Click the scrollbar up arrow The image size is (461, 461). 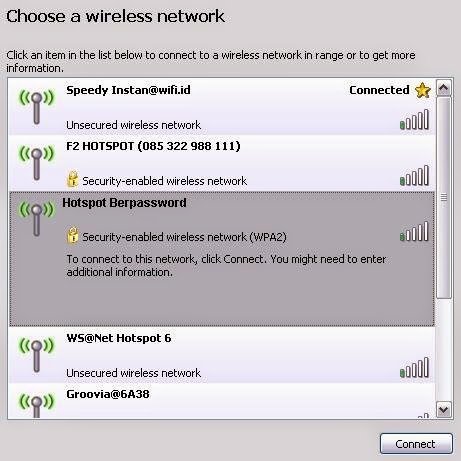pyautogui.click(x=444, y=88)
